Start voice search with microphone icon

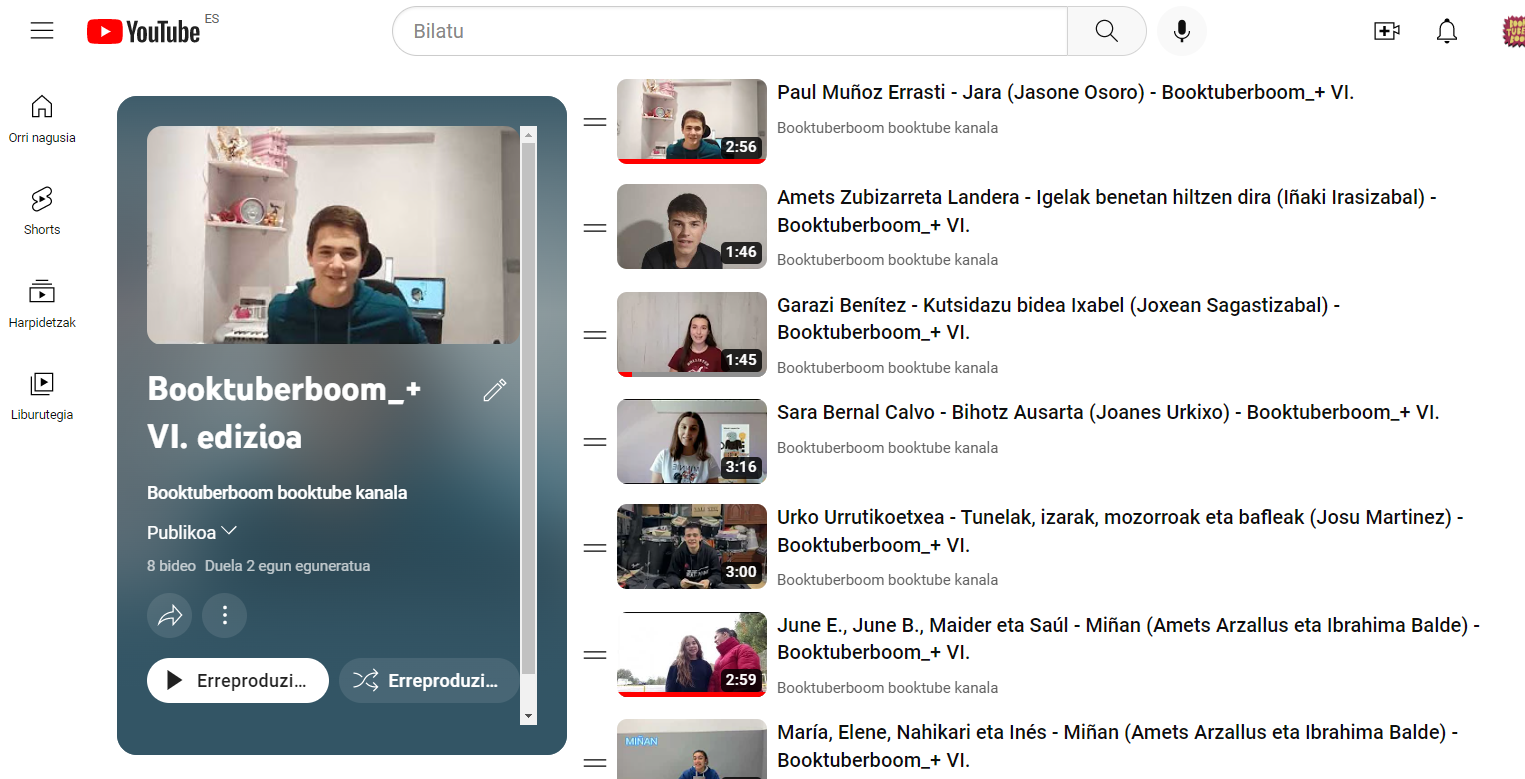pos(1182,31)
